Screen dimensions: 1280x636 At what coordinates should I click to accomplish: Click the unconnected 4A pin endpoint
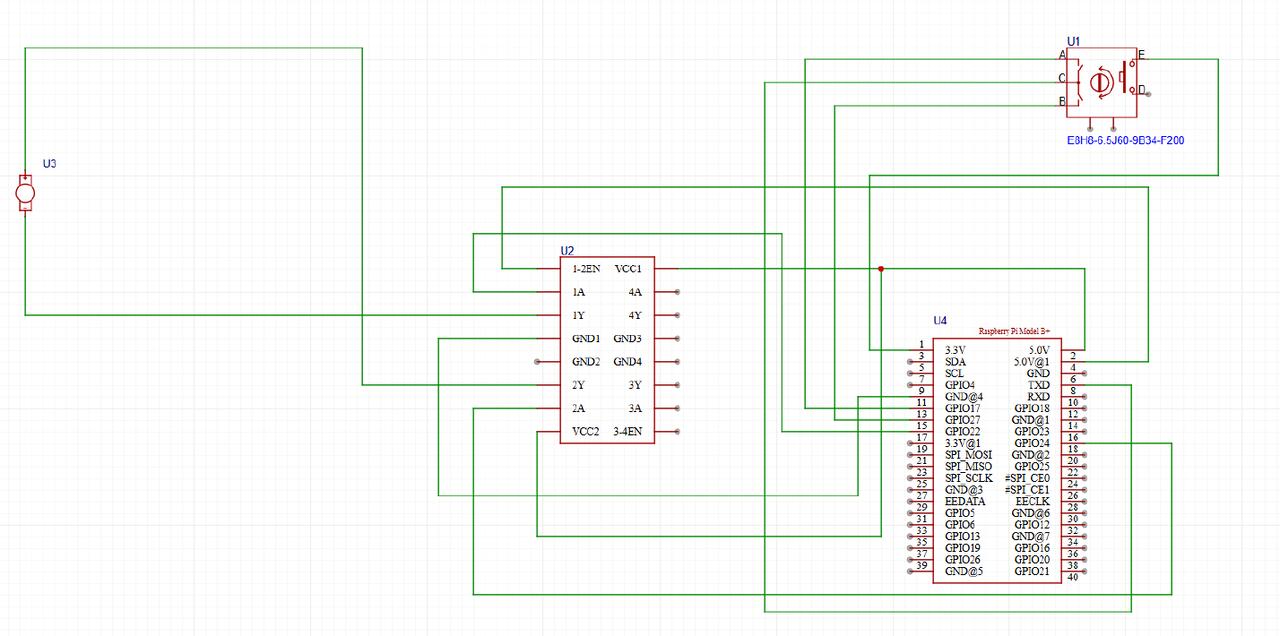point(678,292)
